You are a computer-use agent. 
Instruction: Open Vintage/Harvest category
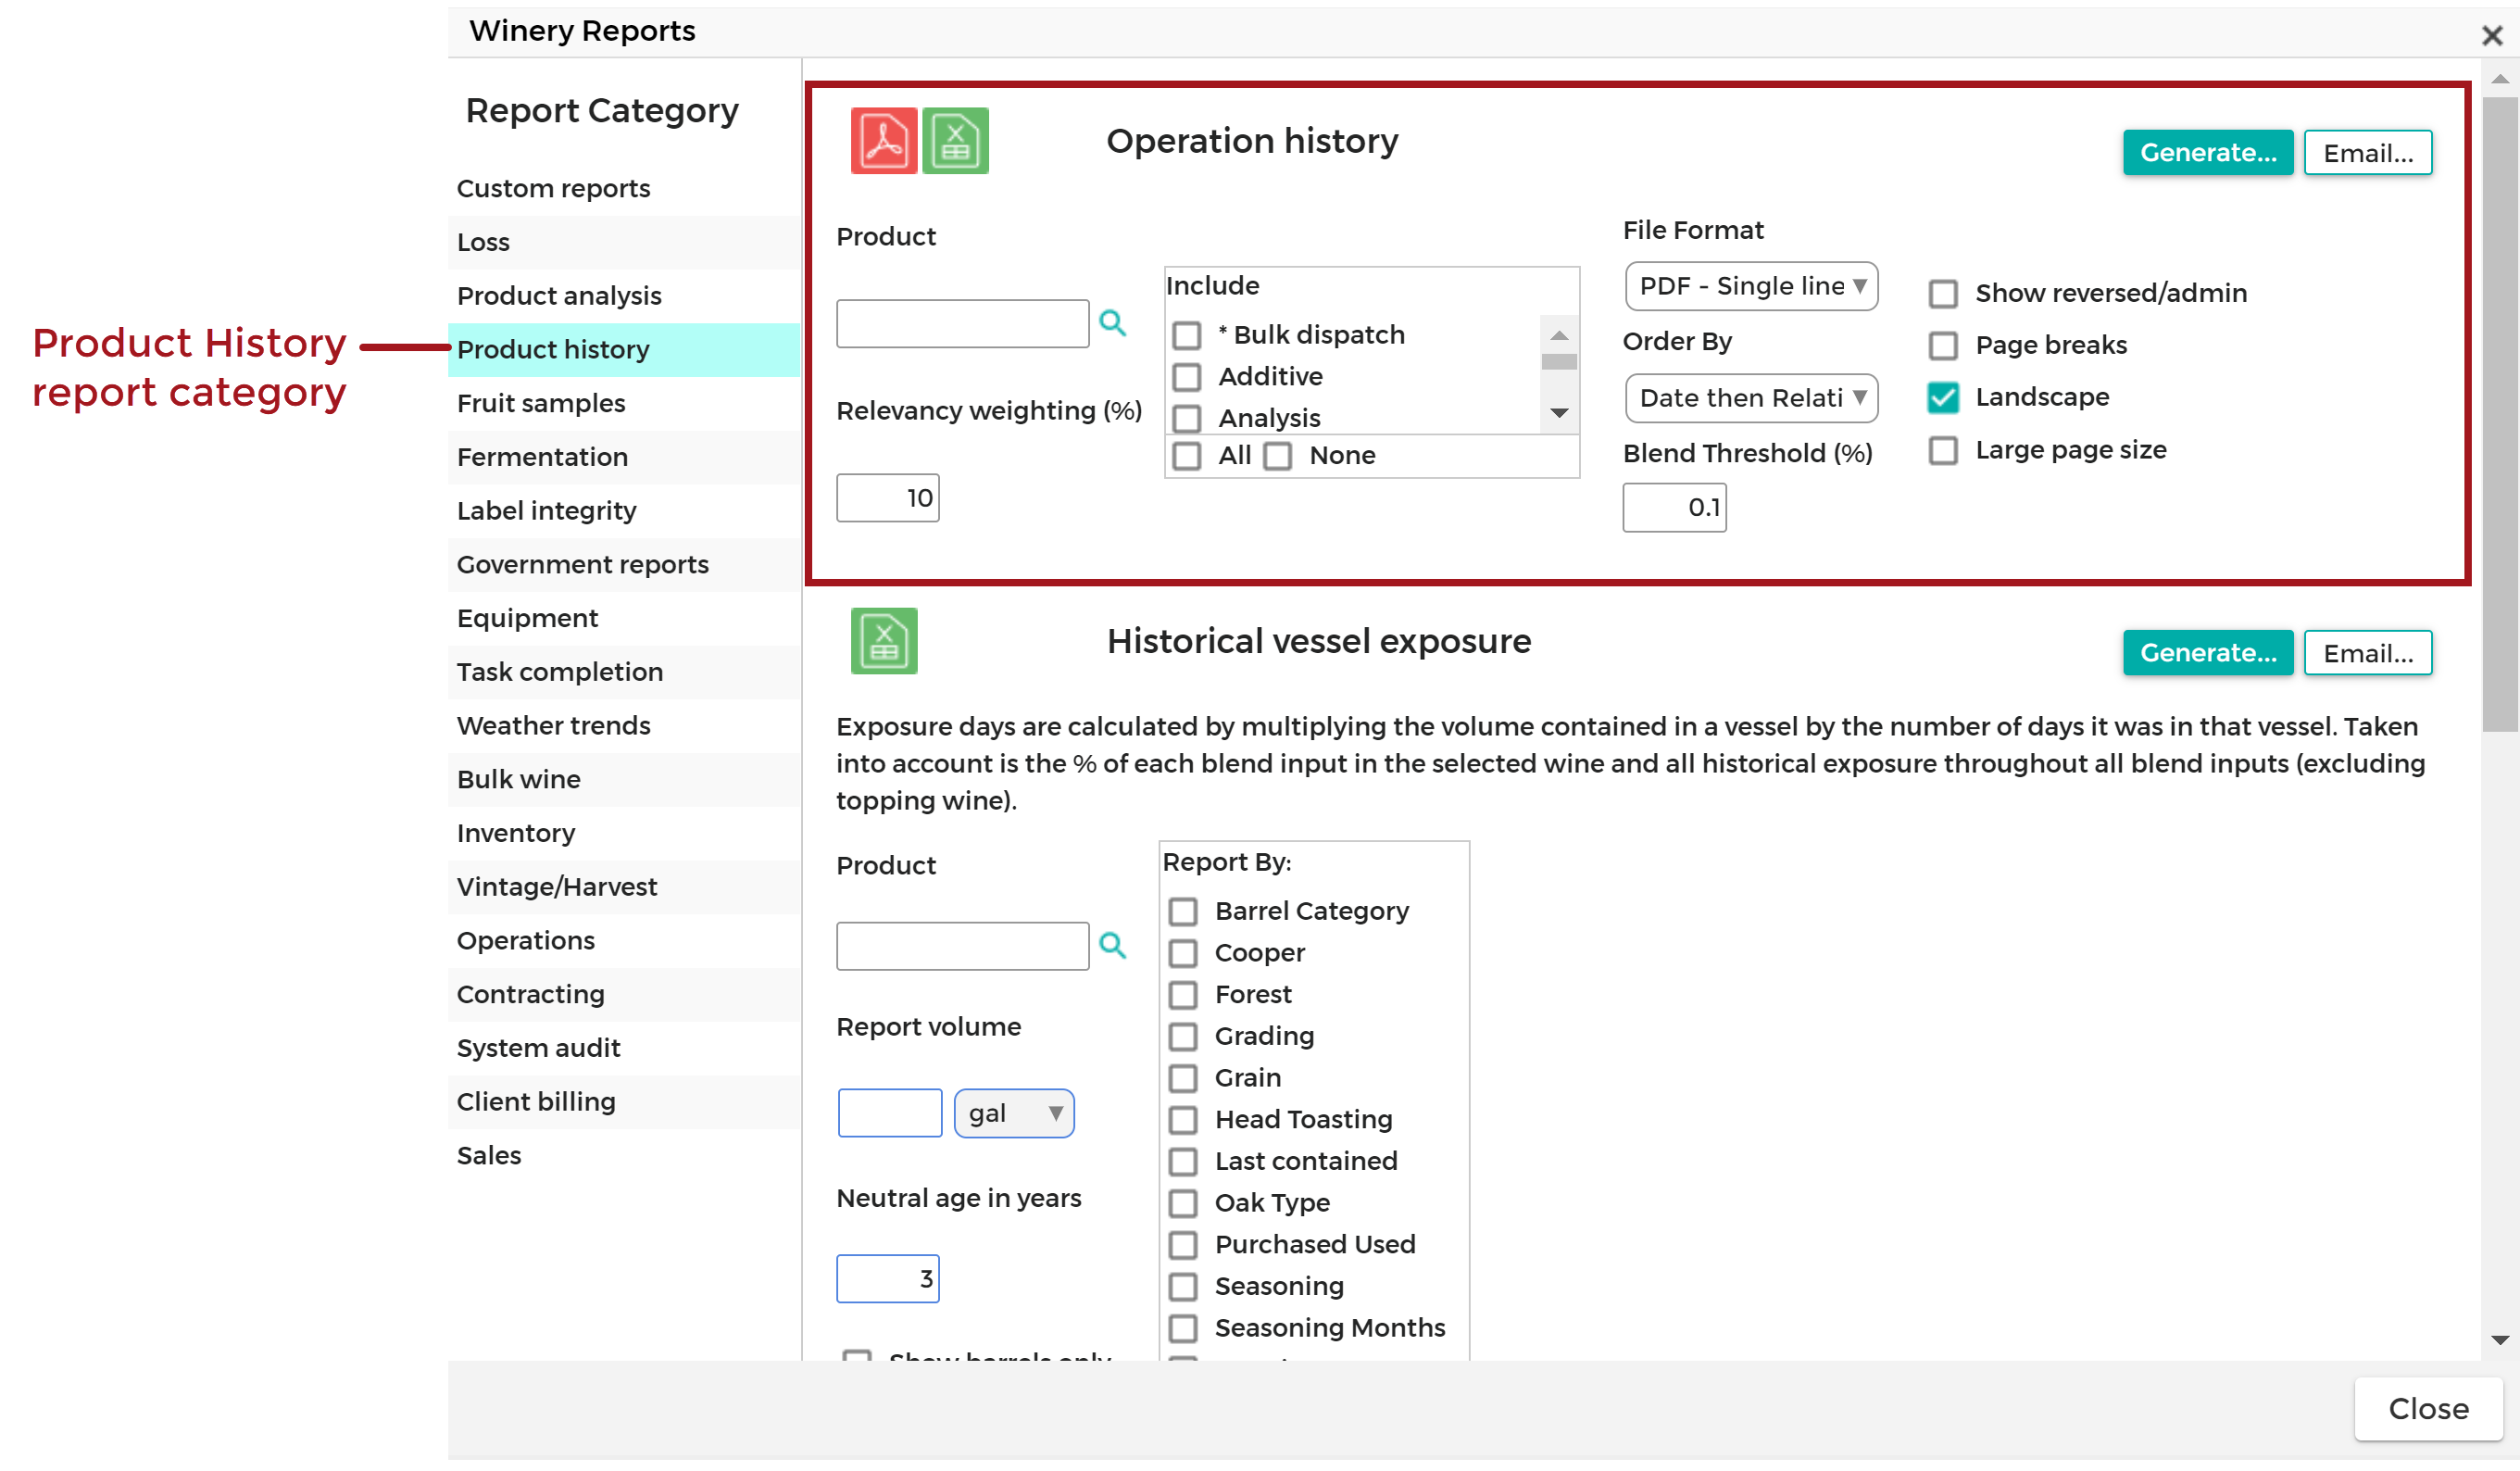point(624,887)
